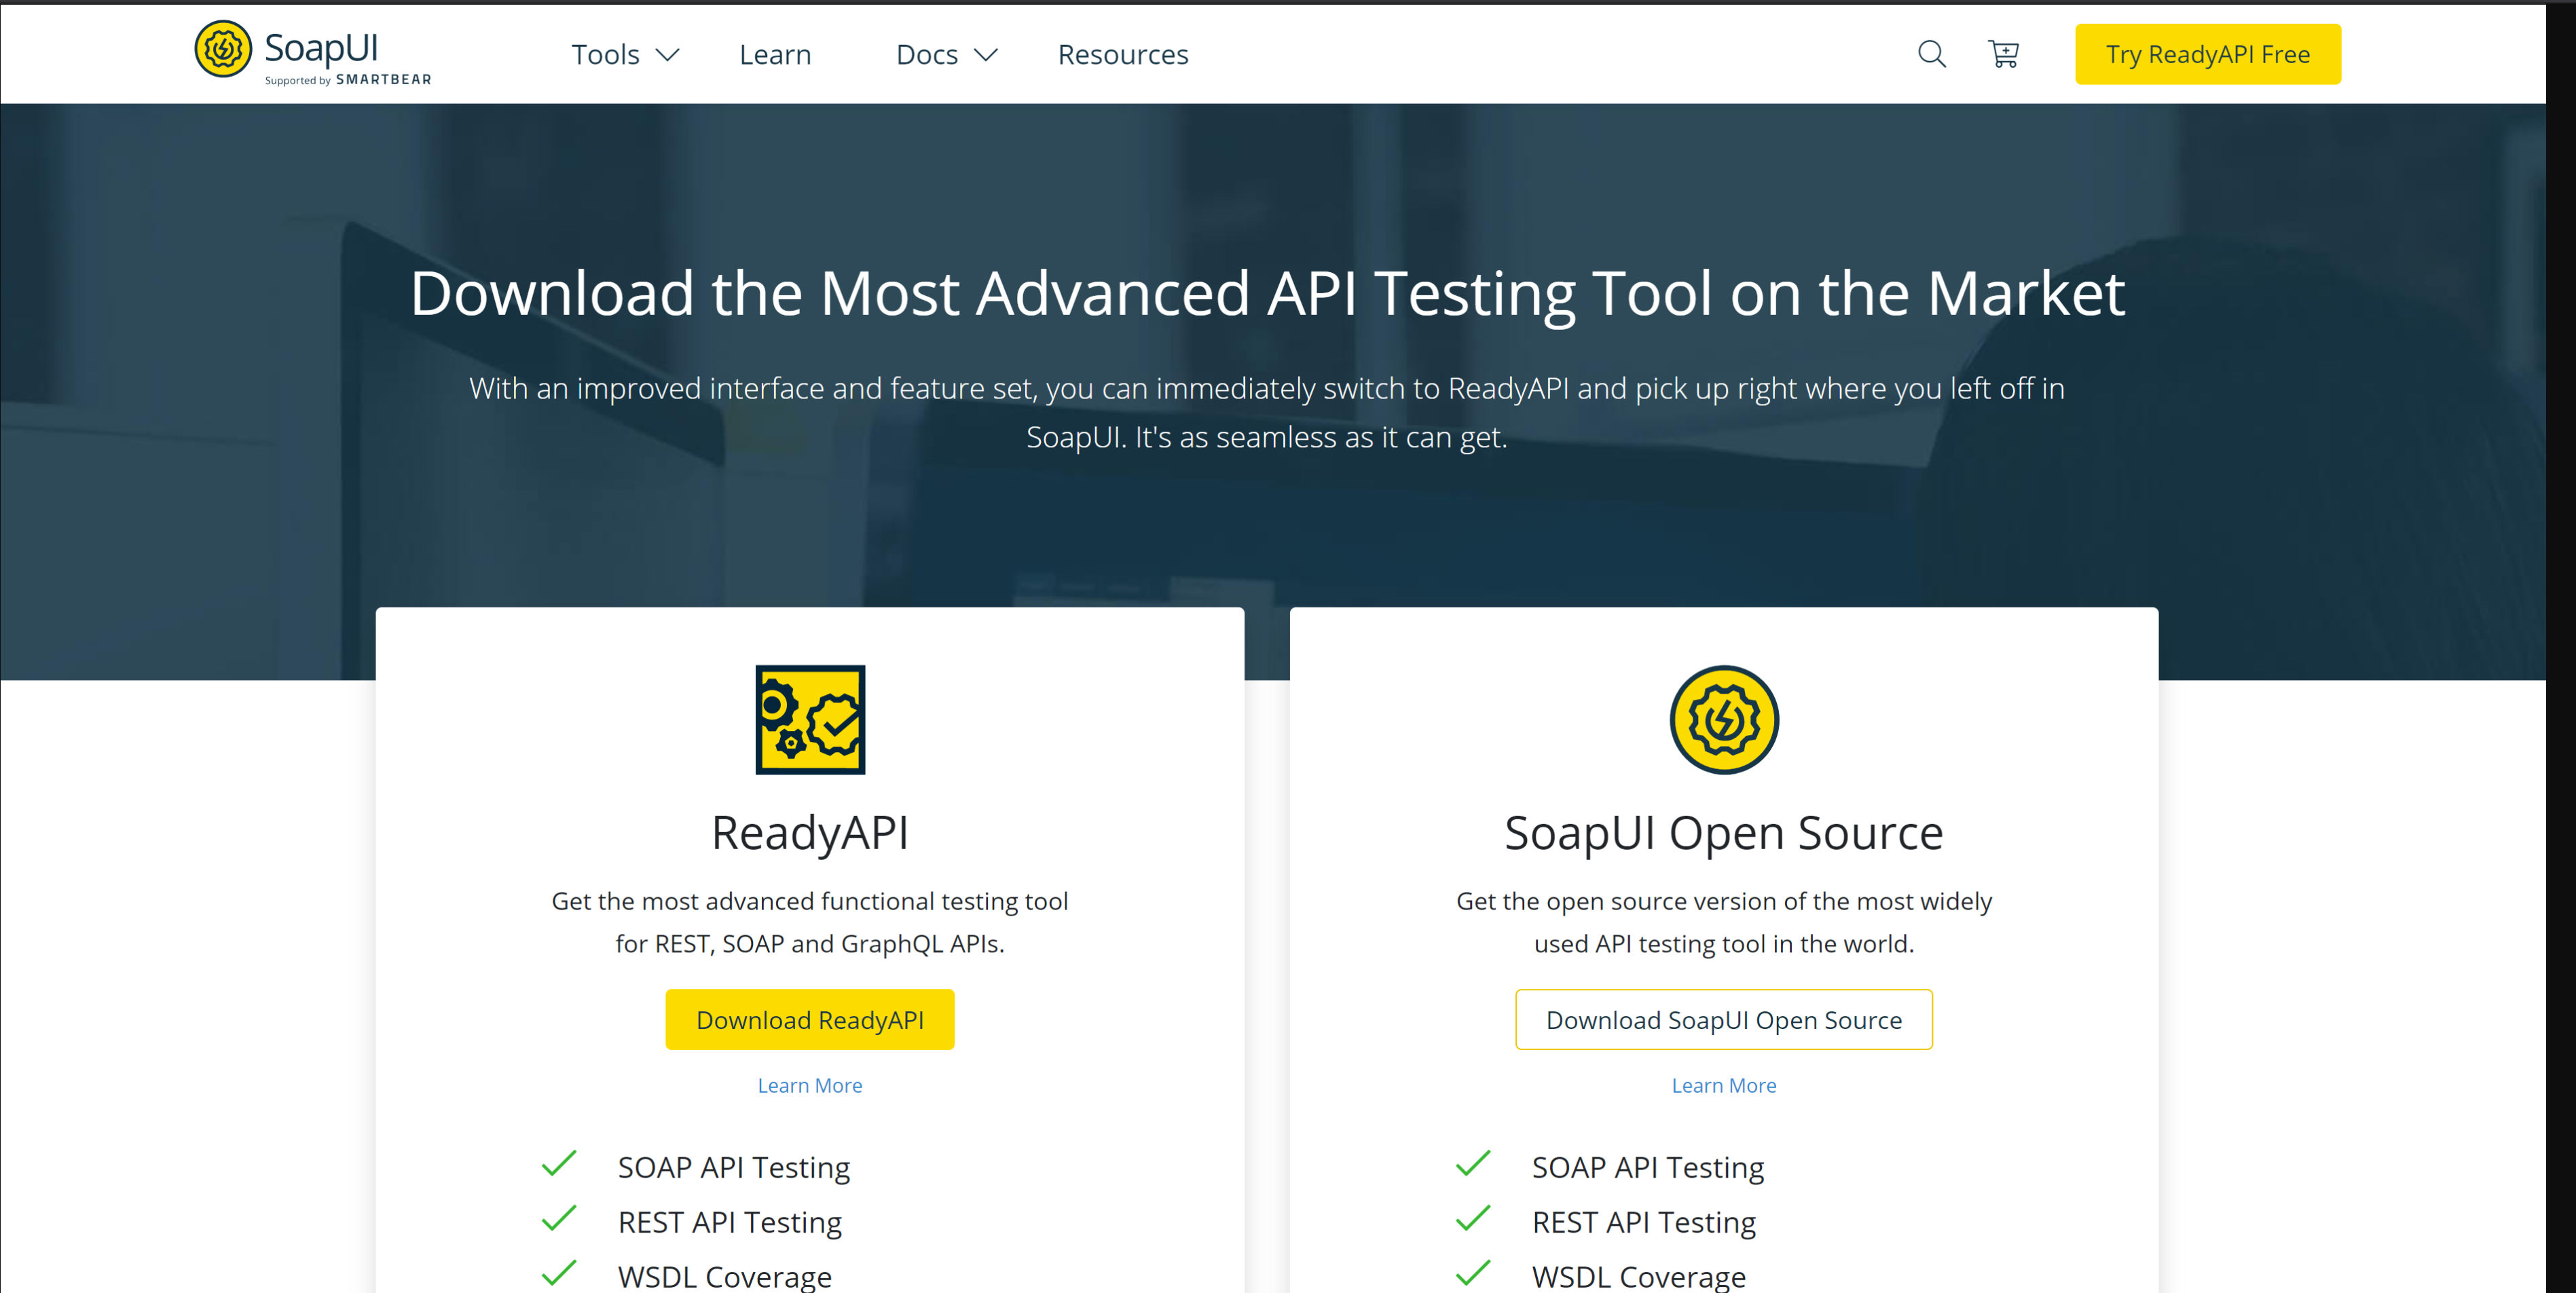Click the Try ReadyAPI Free button
The height and width of the screenshot is (1293, 2576).
[2207, 54]
